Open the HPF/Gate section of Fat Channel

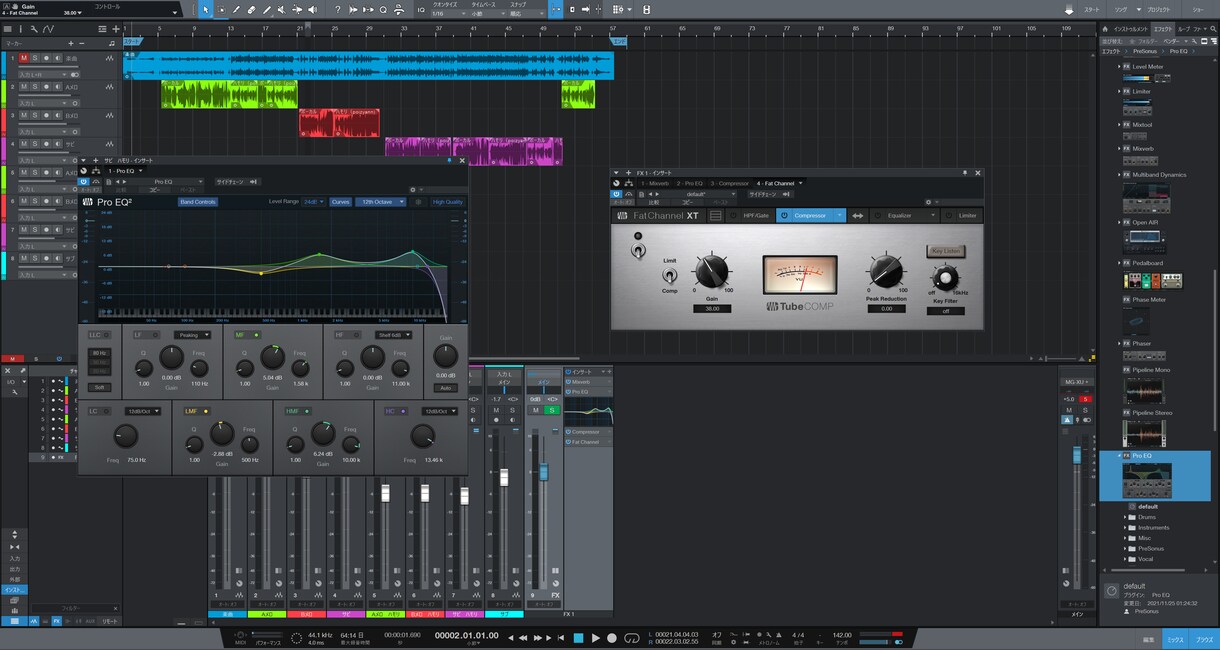point(756,215)
